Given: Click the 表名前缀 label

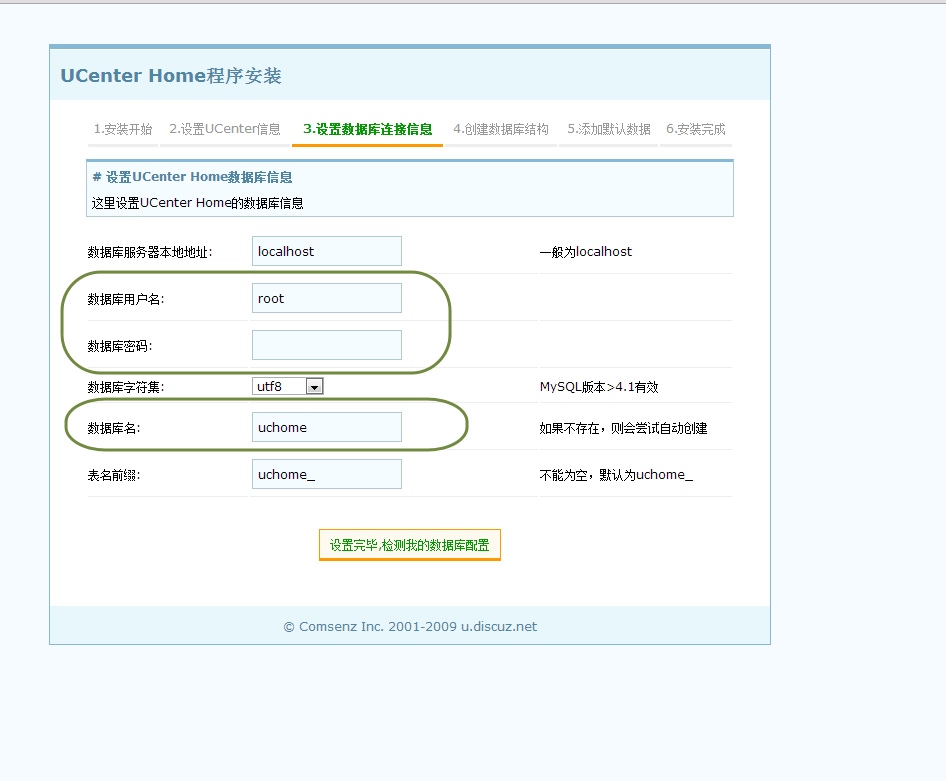Looking at the screenshot, I should tap(114, 475).
